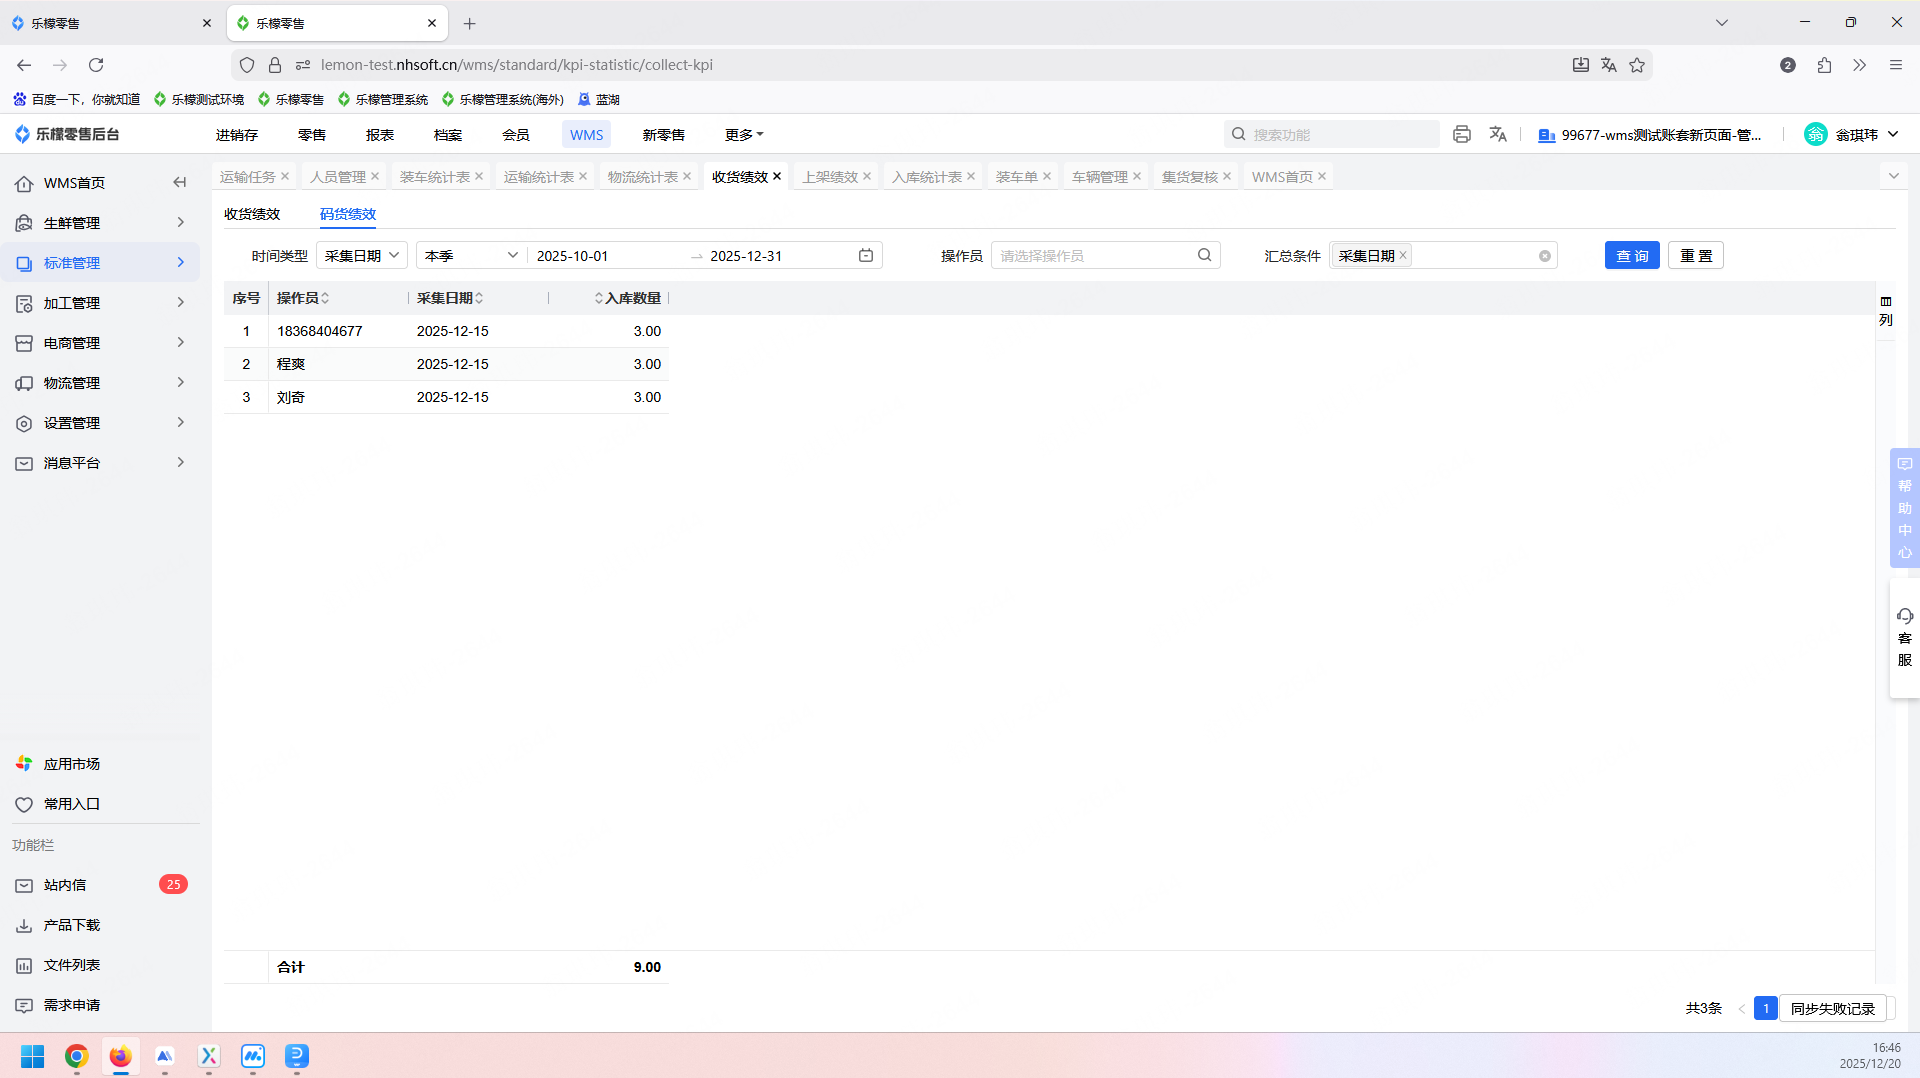Viewport: 1920px width, 1078px height.
Task: Open the 时间类型 采集日期 dropdown
Action: 362,256
